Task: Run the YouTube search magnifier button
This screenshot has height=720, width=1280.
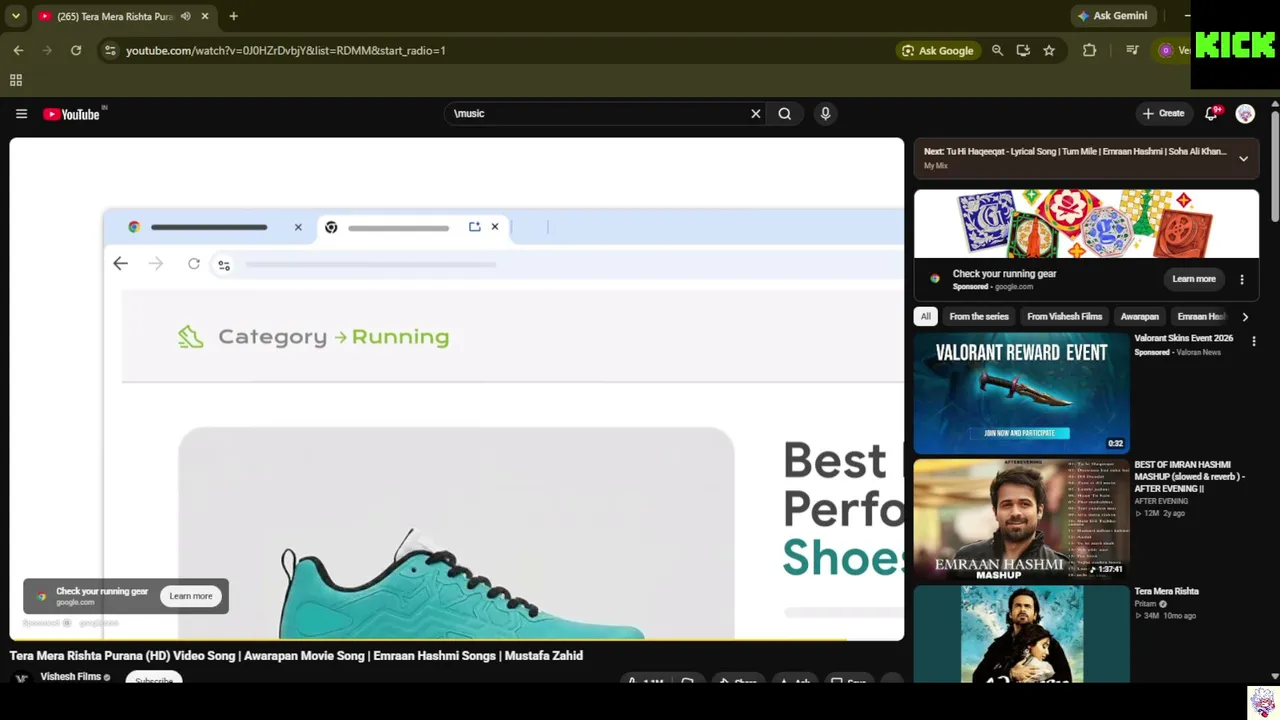Action: [785, 114]
